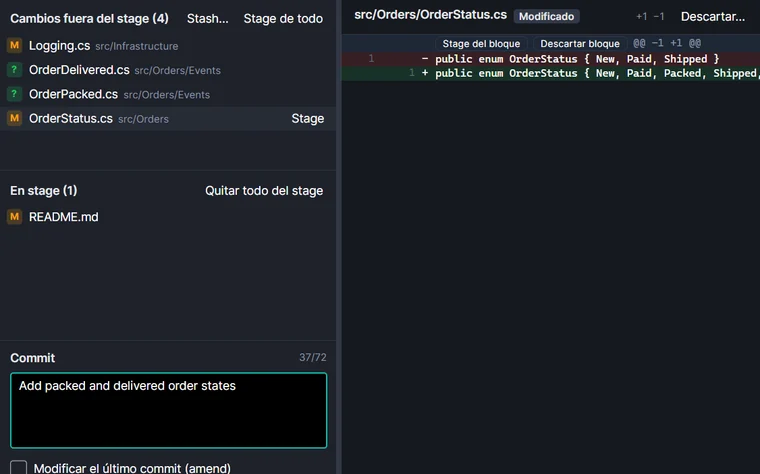Click the untracked badge icon beside OrderDelivered.cs

coord(15,70)
